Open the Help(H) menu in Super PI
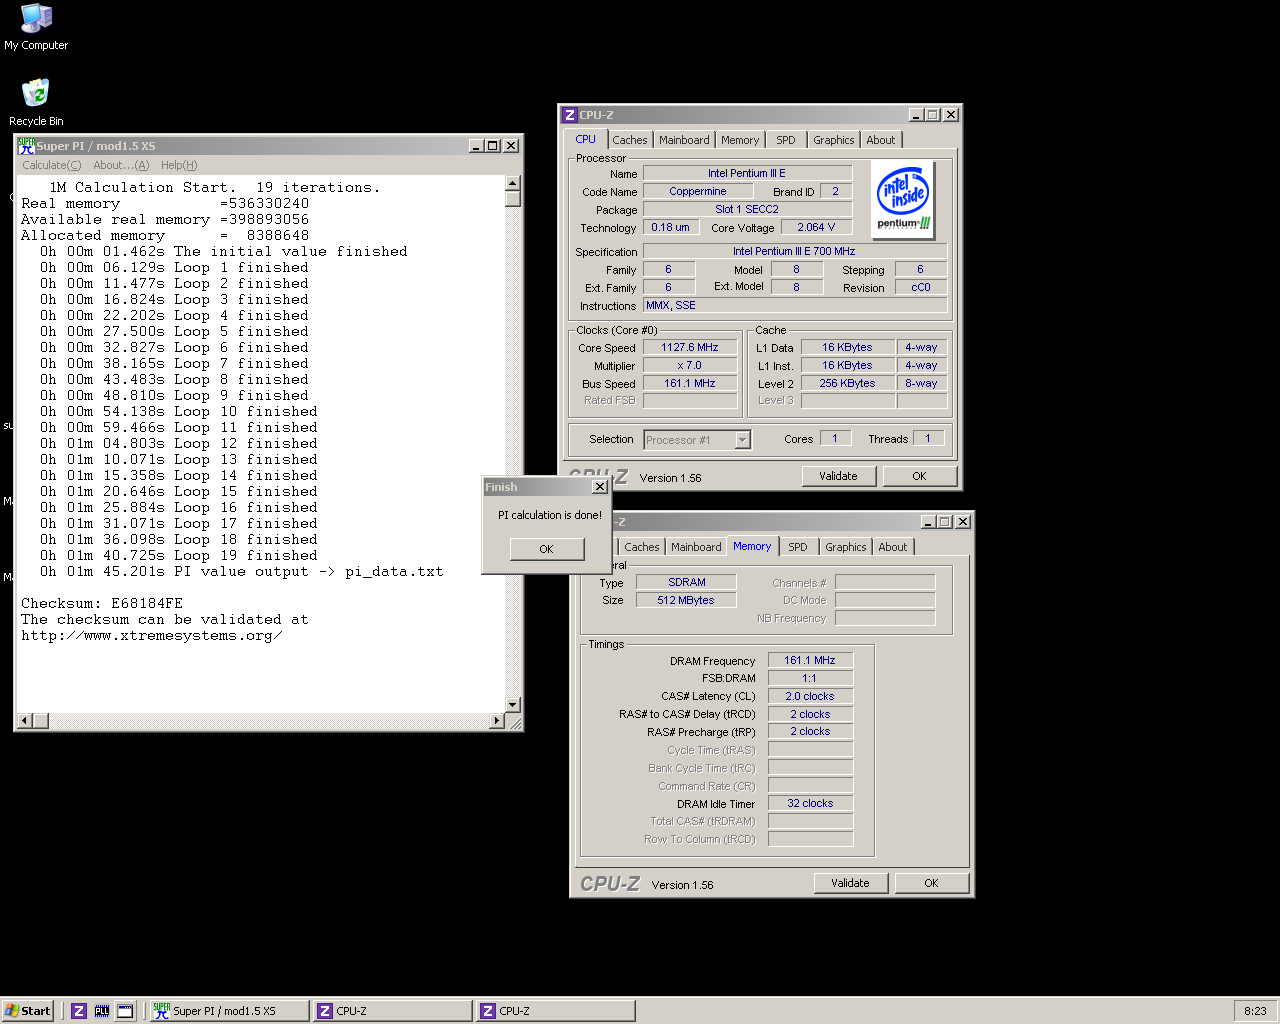The height and width of the screenshot is (1024, 1280). [x=179, y=165]
